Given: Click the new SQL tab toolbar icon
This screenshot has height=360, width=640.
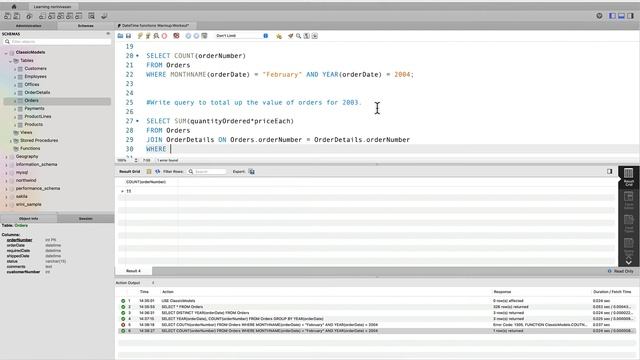Looking at the screenshot, I should pos(7,16).
